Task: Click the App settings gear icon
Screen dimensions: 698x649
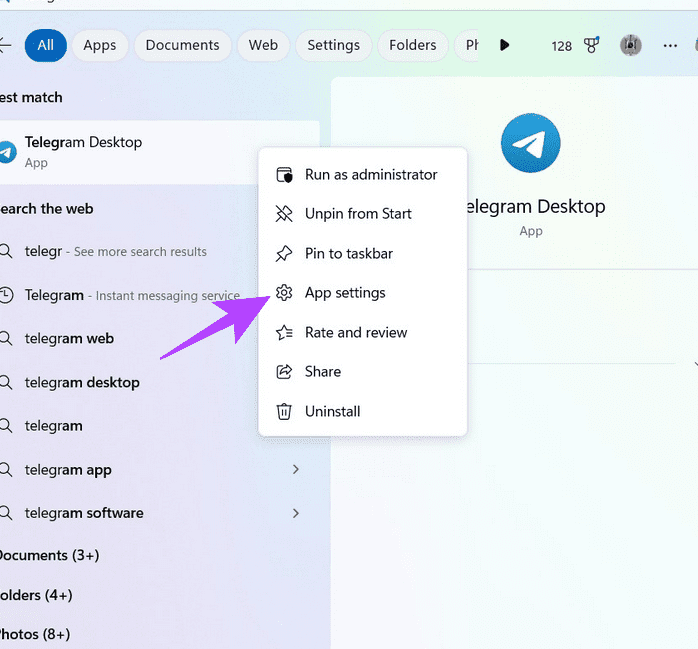Action: [284, 292]
